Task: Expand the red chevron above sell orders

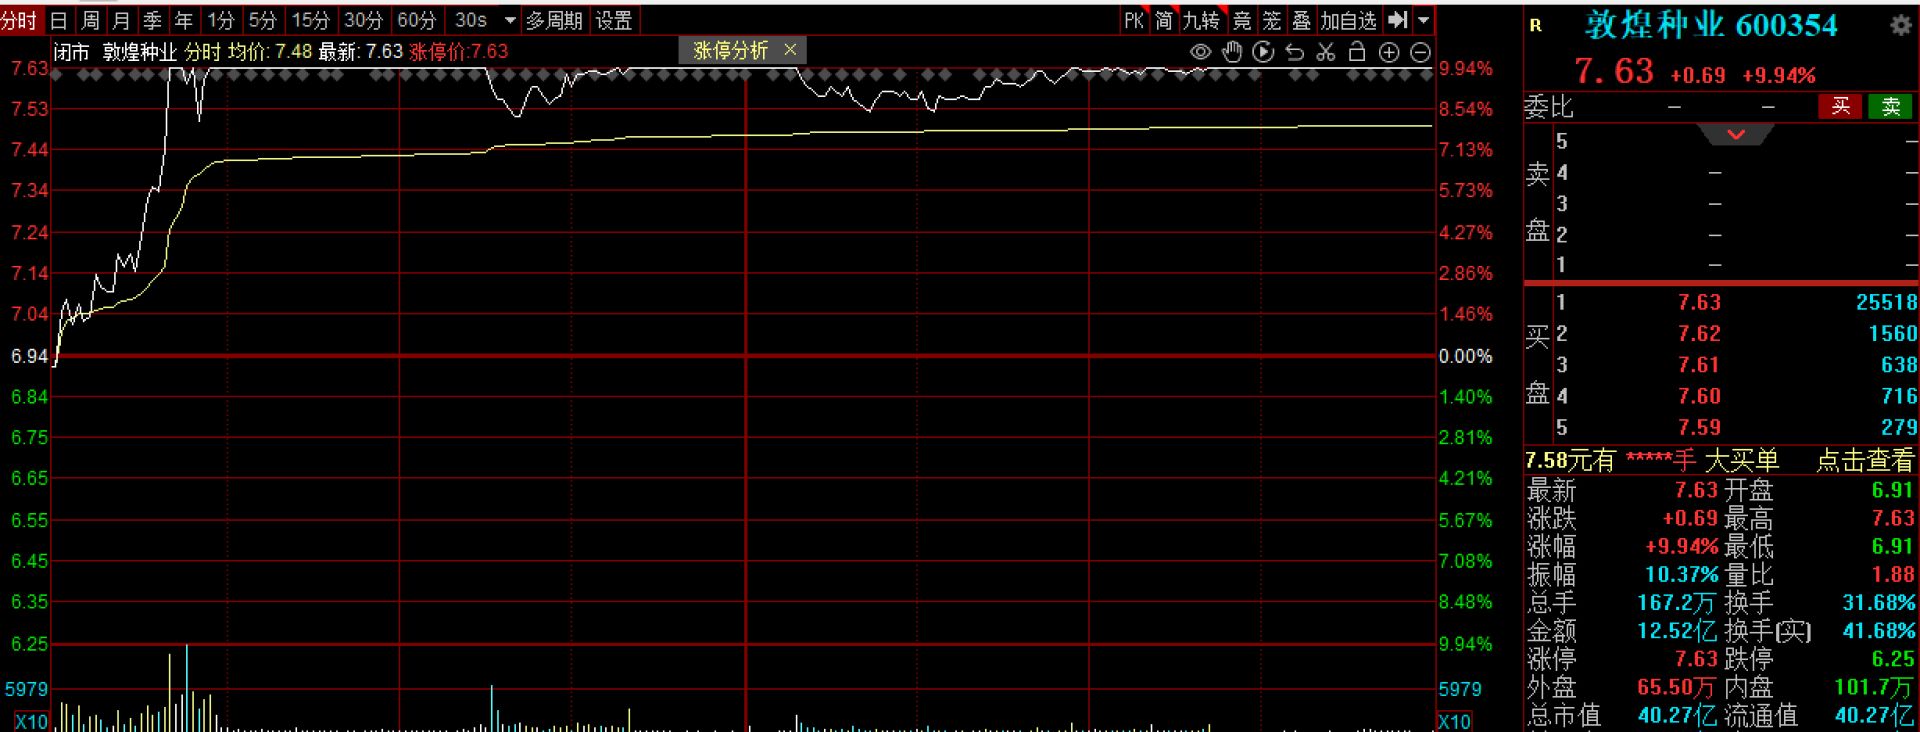Action: (x=1736, y=134)
